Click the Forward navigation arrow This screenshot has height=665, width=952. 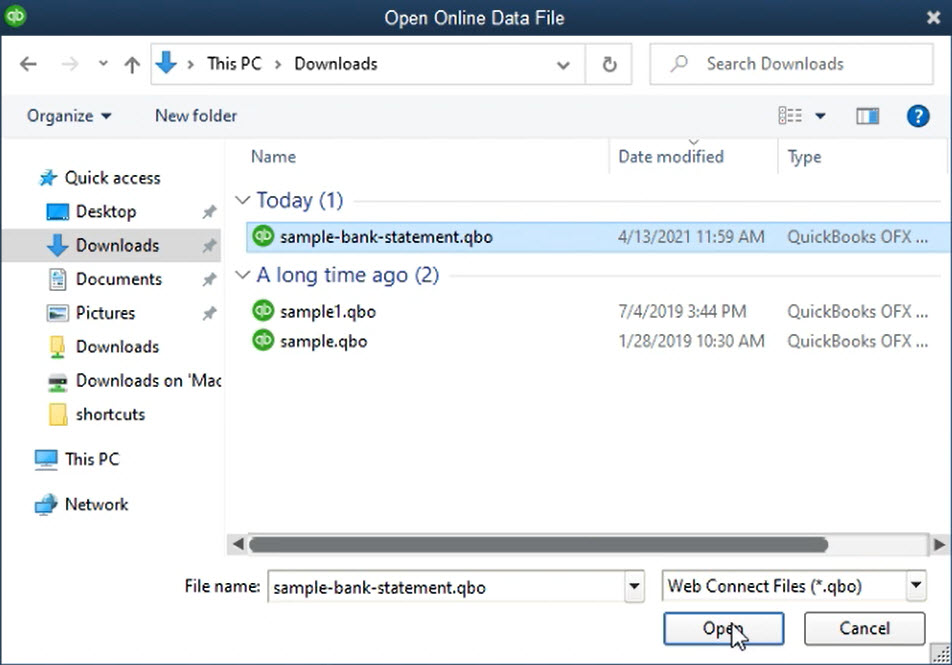pyautogui.click(x=70, y=64)
